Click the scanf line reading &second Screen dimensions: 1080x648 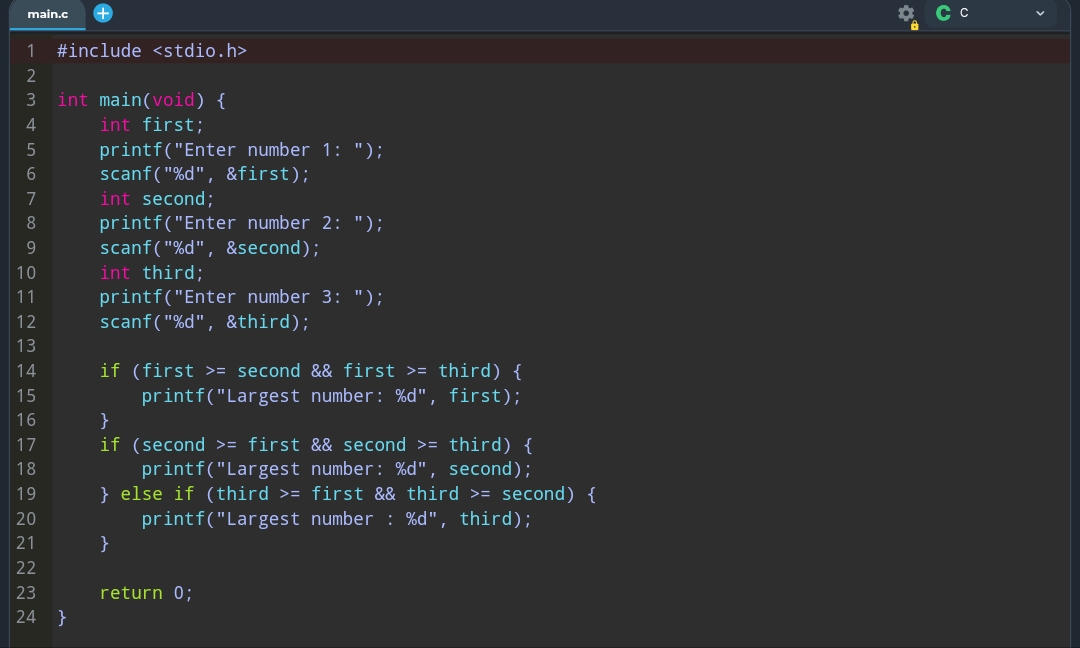pyautogui.click(x=209, y=248)
